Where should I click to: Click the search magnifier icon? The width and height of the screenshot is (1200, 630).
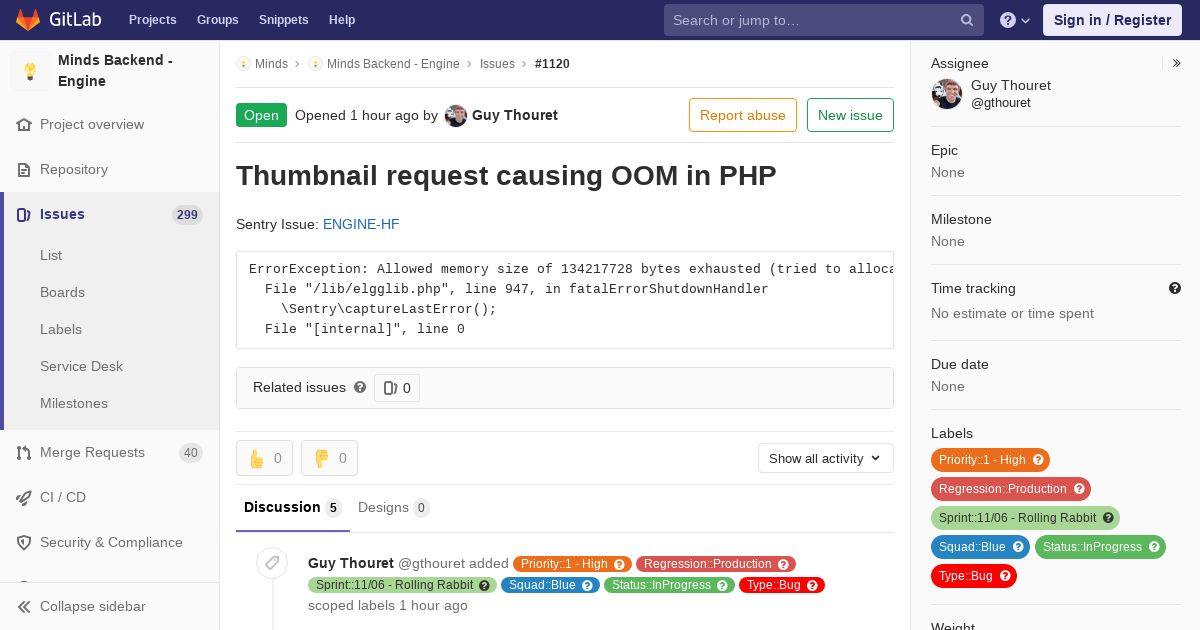tap(967, 20)
